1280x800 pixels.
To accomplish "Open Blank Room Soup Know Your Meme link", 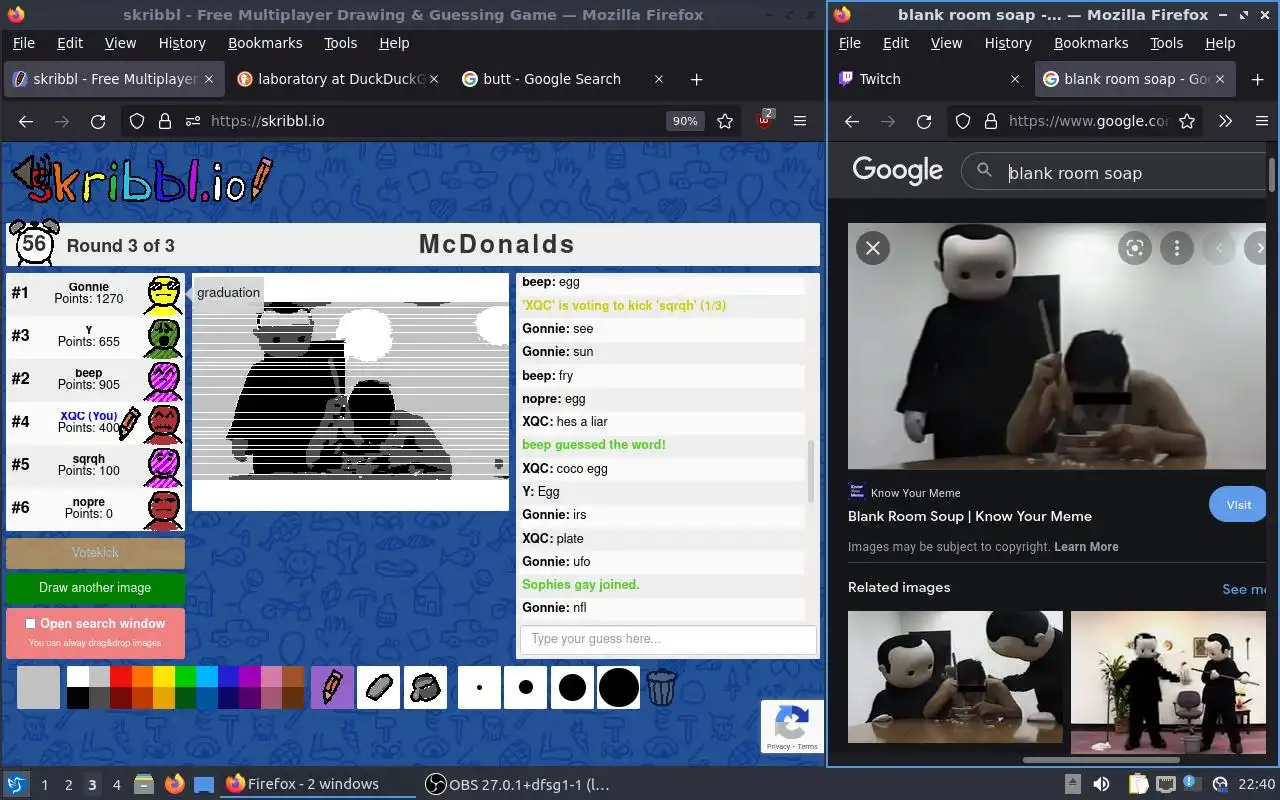I will tap(970, 516).
